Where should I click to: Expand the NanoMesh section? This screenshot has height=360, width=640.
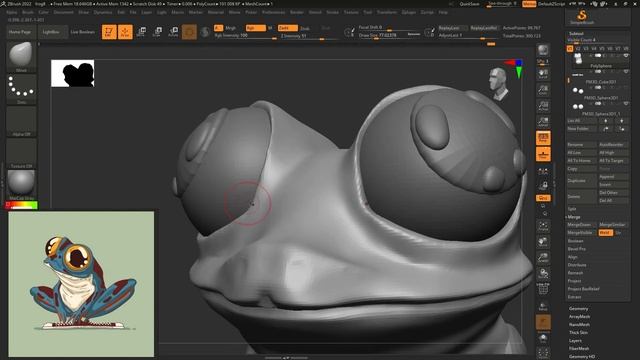[579, 324]
